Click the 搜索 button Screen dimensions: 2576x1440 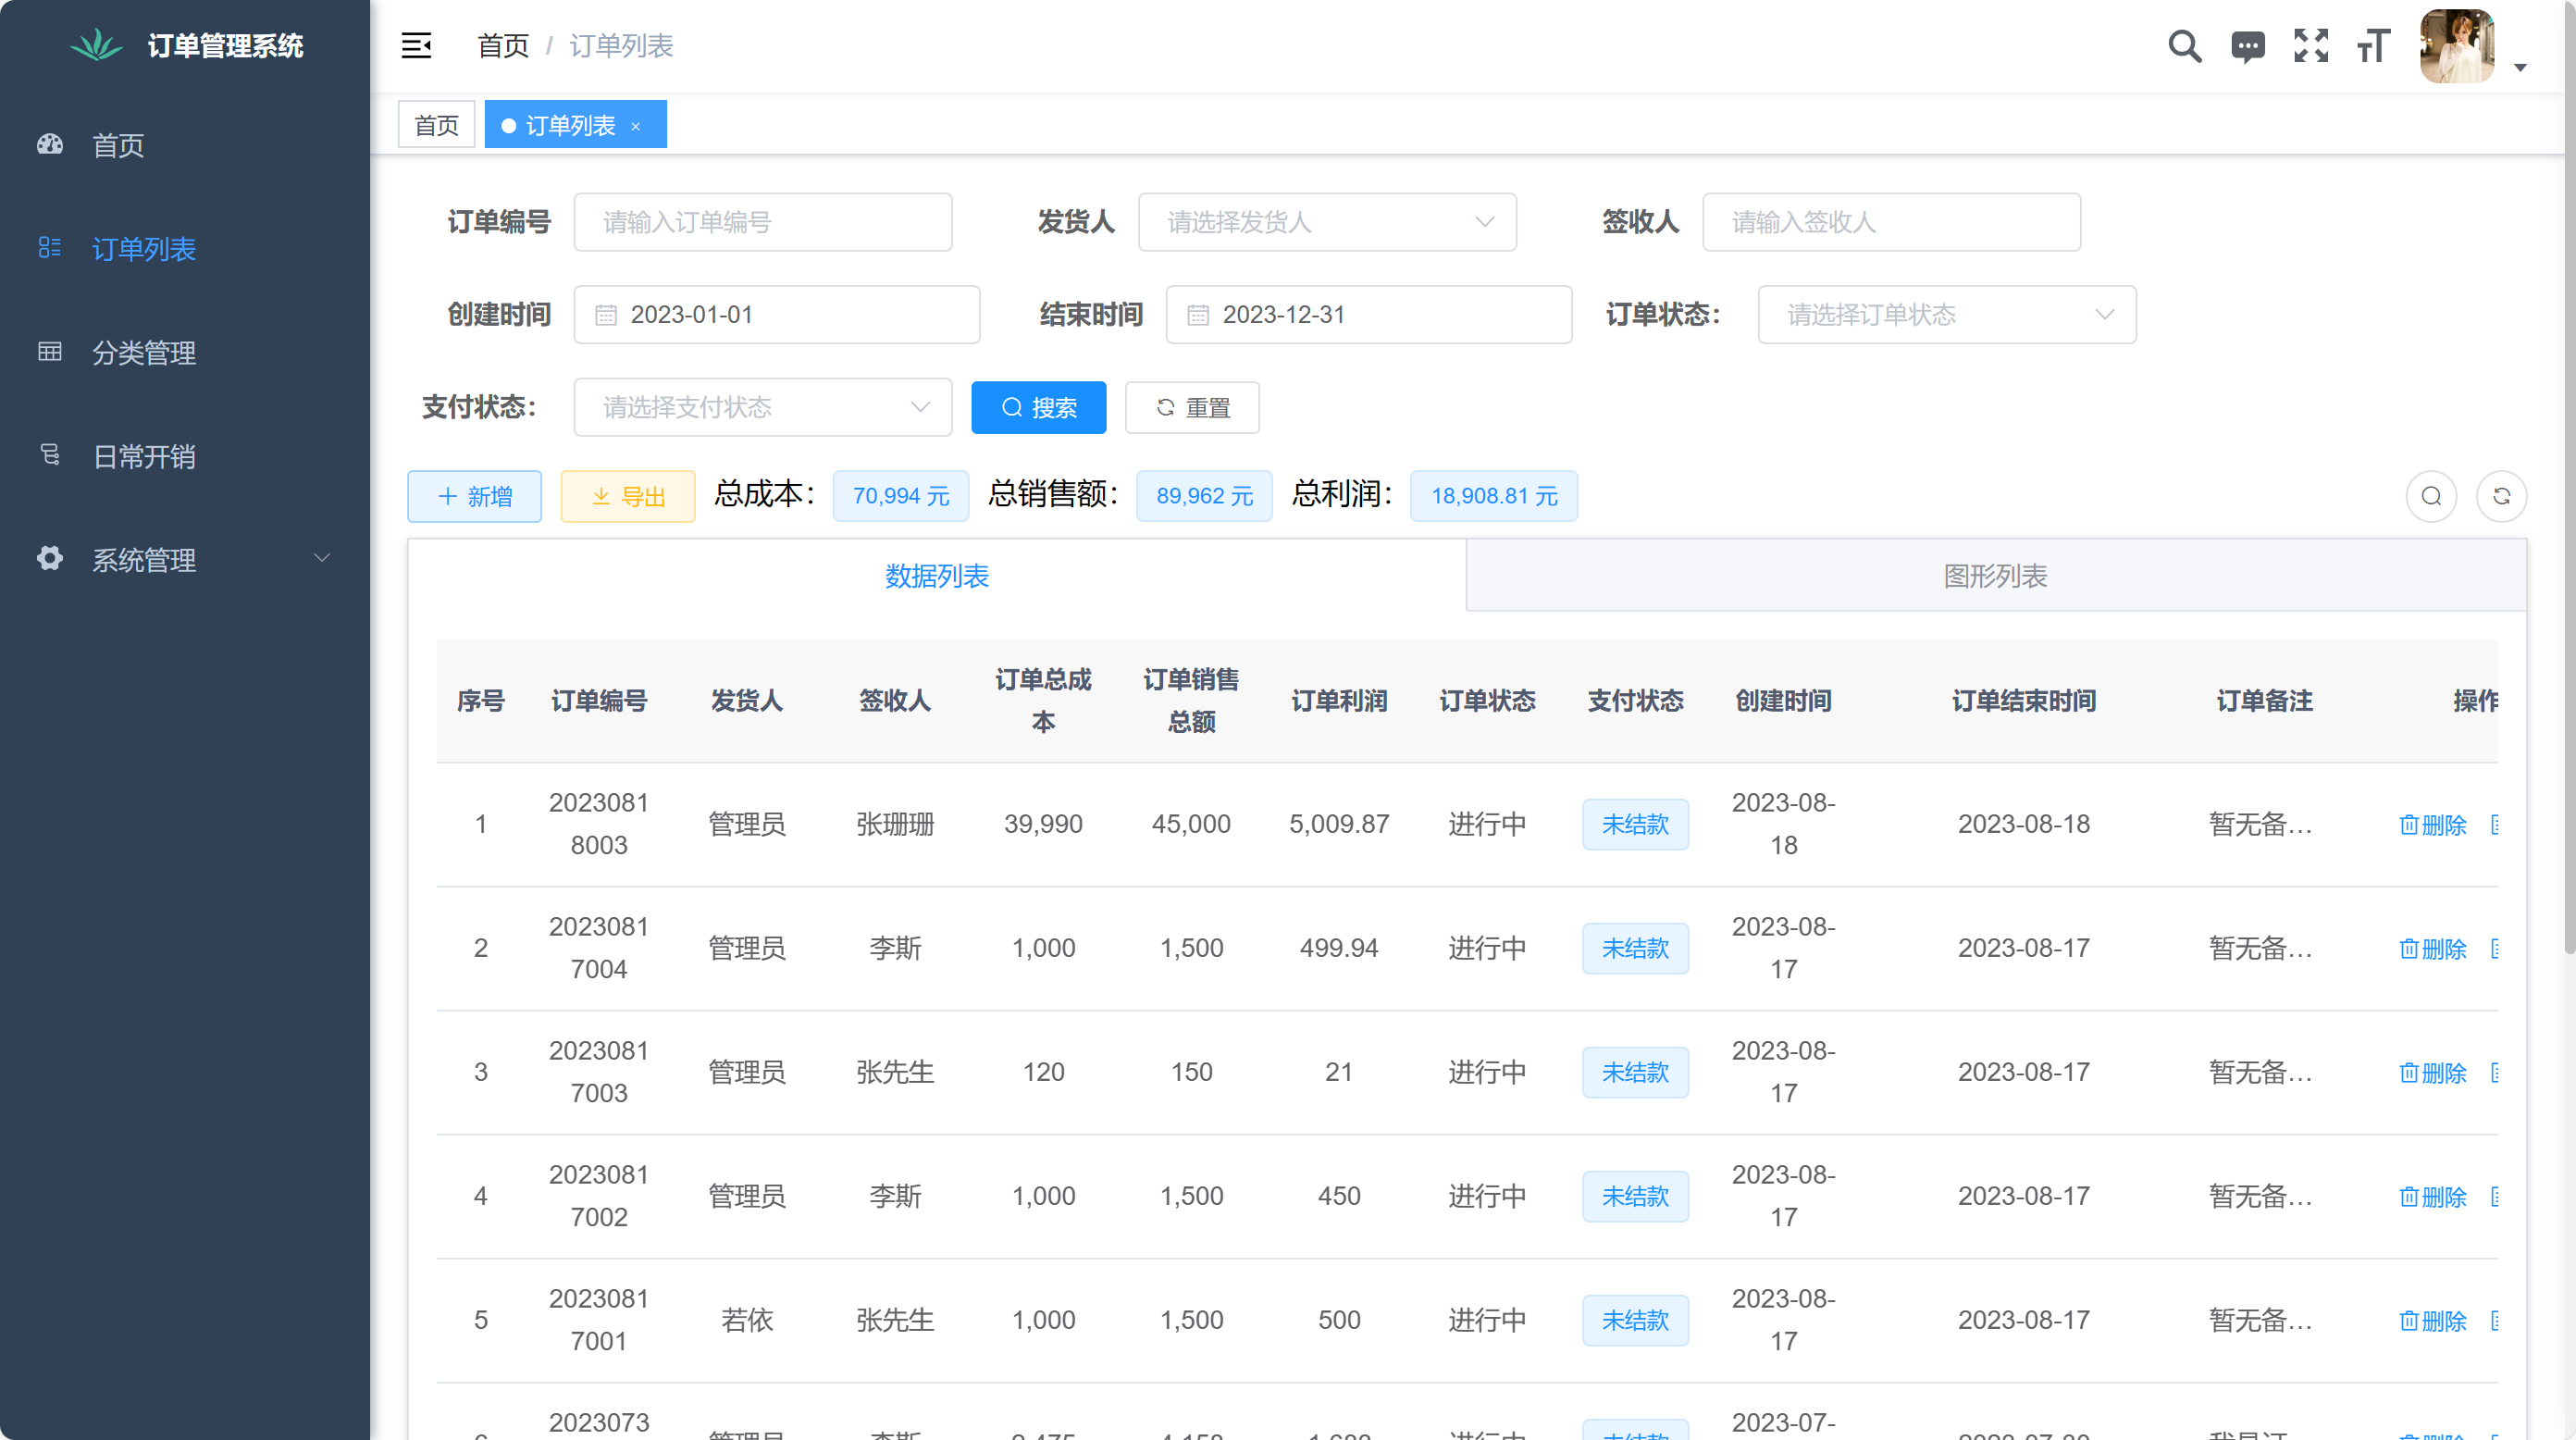click(1039, 408)
